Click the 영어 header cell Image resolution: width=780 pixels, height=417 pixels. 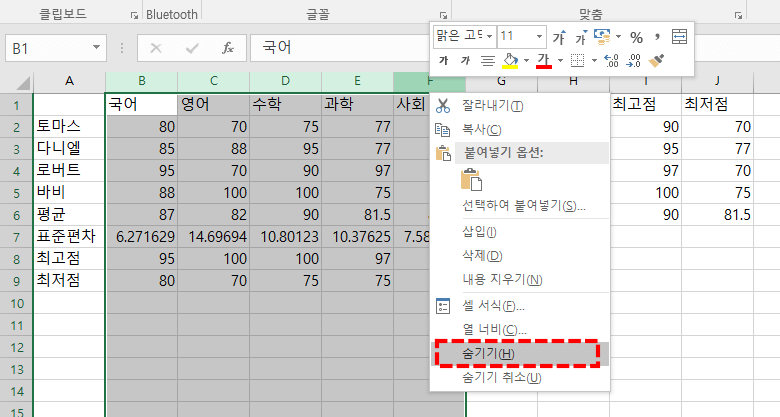213,104
